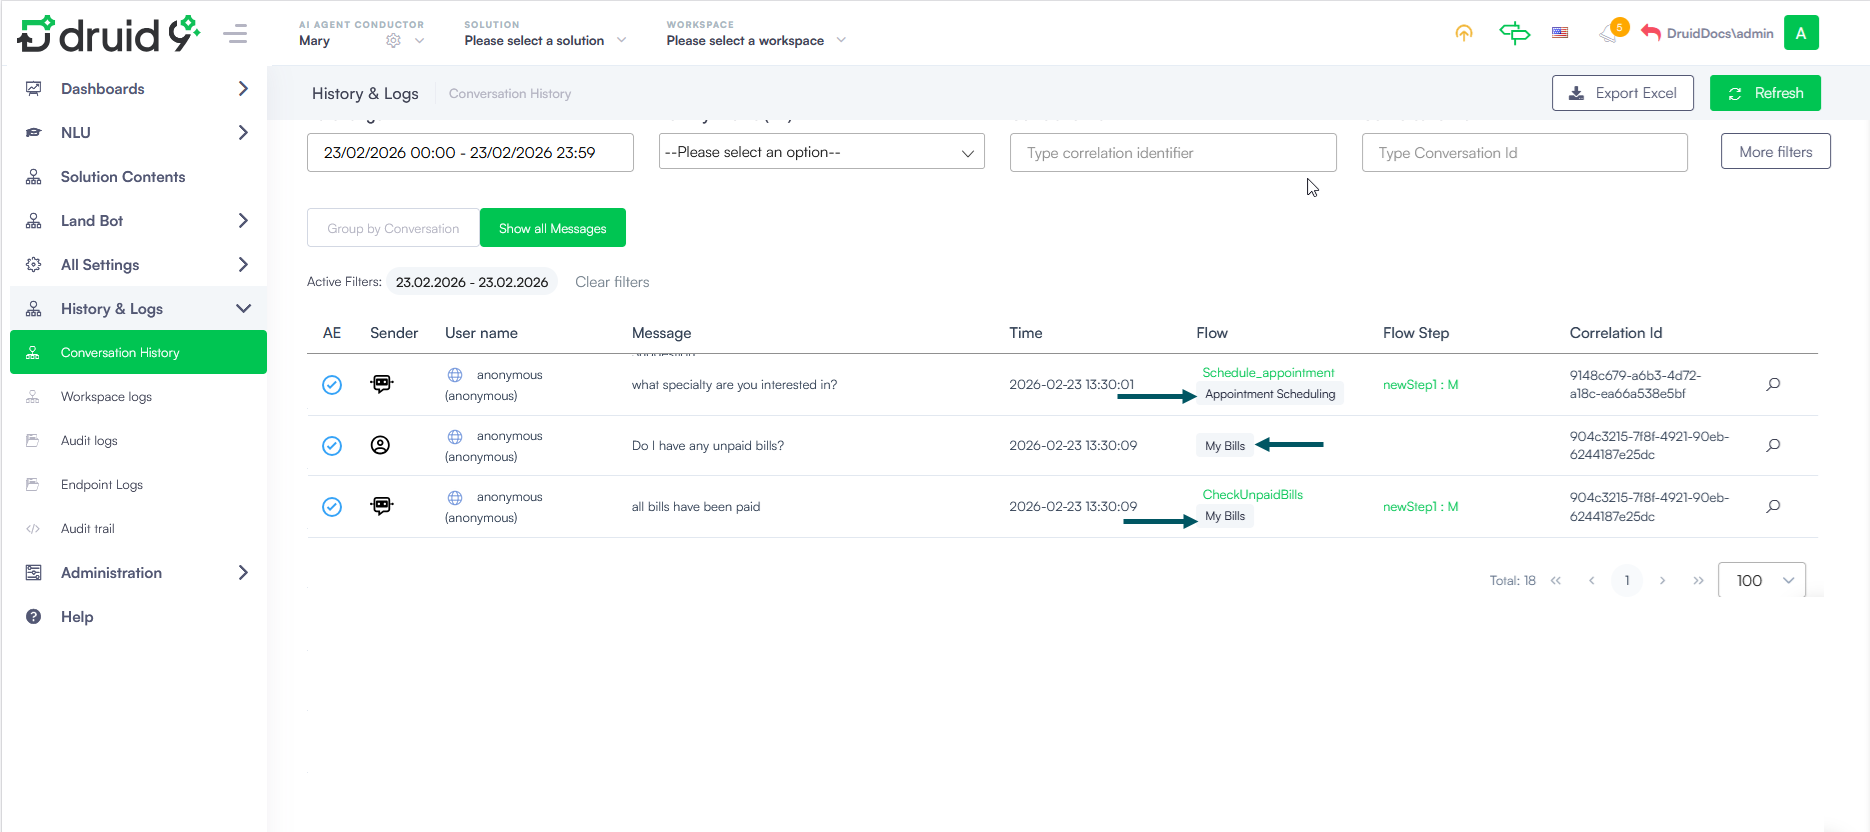Viewport: 1870px width, 832px height.
Task: Open the '--Please select an option--' dropdown
Action: pyautogui.click(x=821, y=152)
